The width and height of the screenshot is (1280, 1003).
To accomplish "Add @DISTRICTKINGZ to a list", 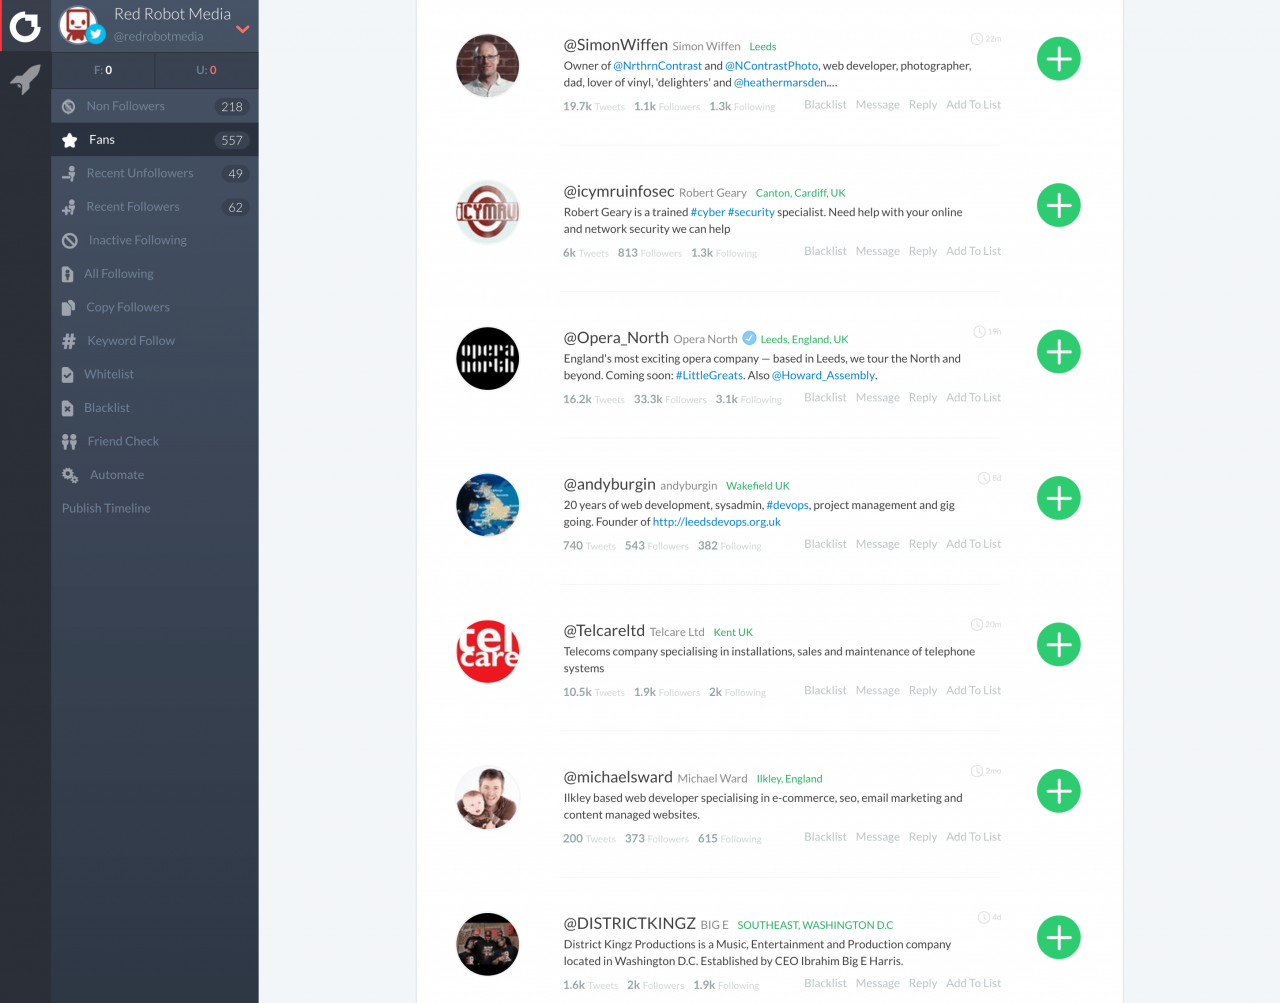I will click(x=973, y=983).
